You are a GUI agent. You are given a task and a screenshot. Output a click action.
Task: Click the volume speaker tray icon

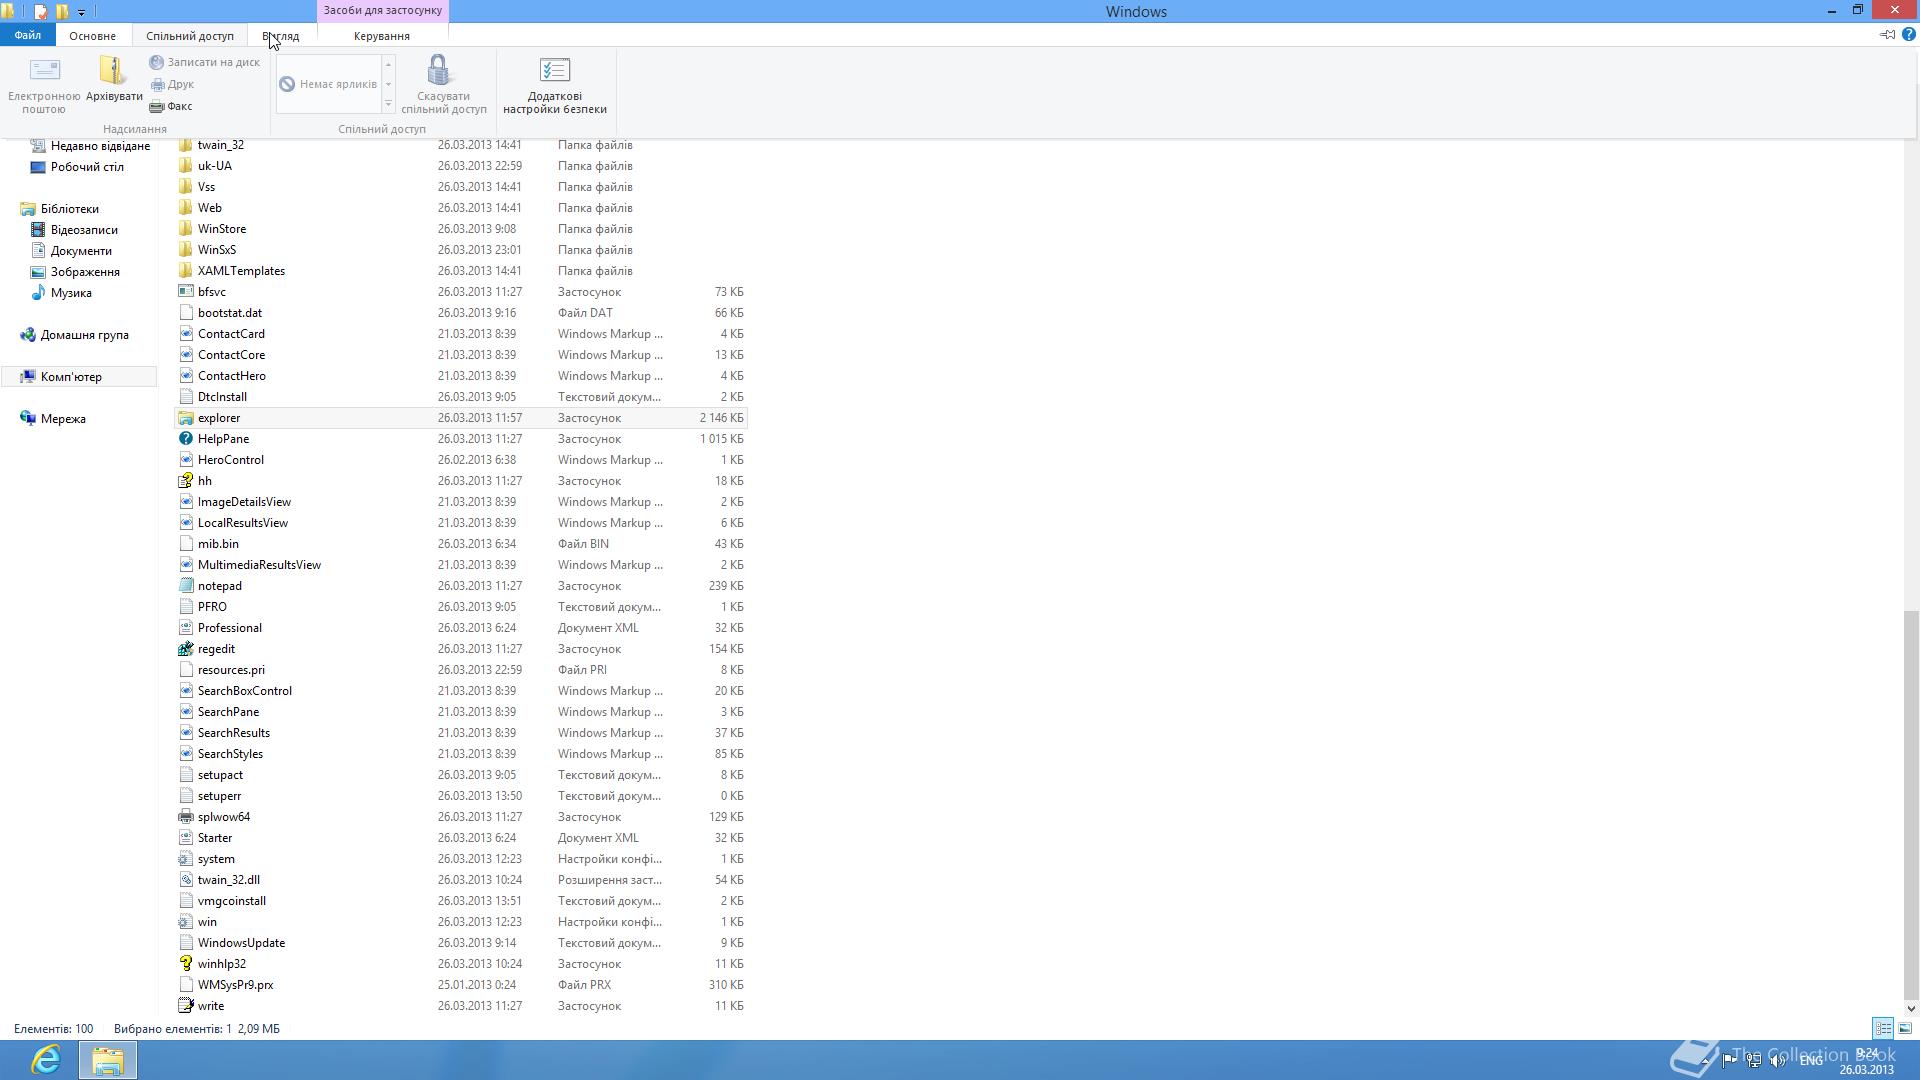[1777, 1060]
